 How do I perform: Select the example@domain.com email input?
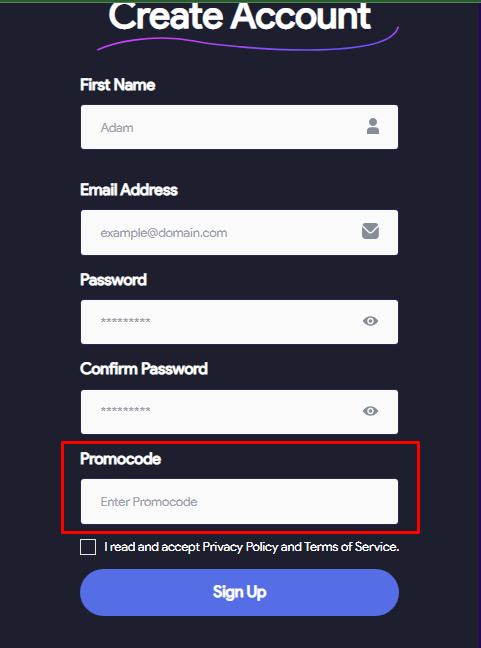click(239, 232)
